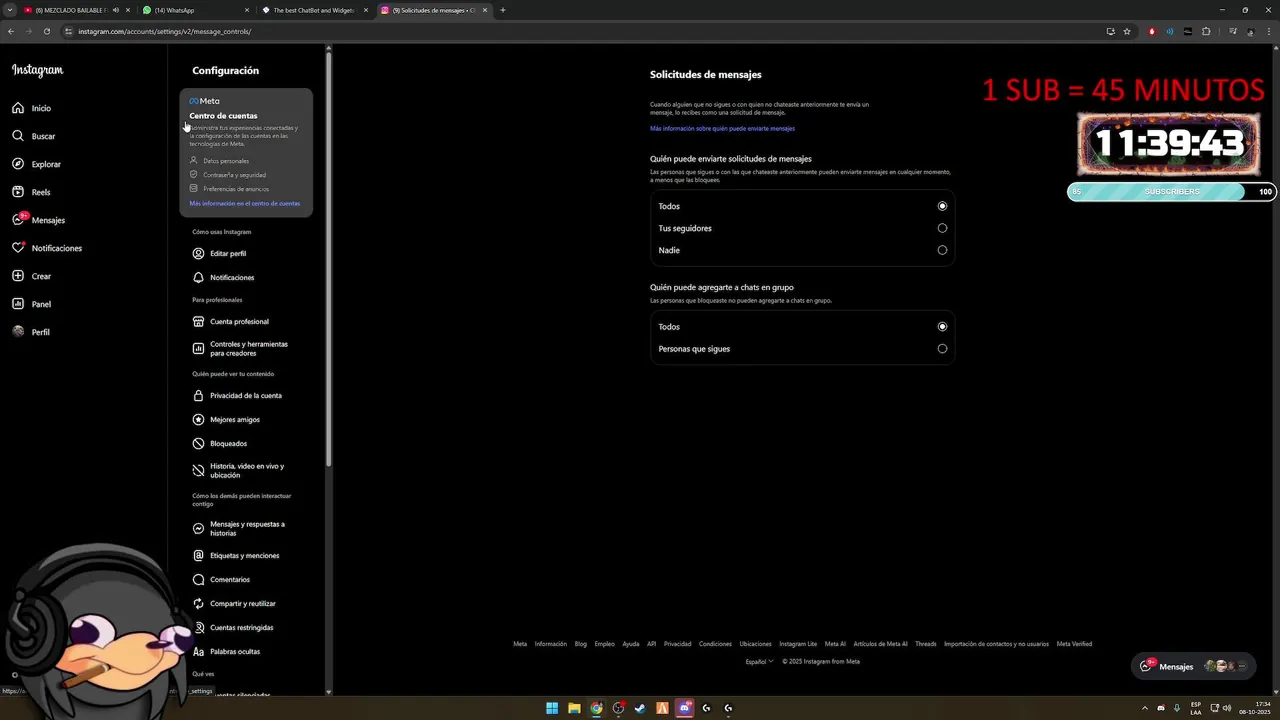The height and width of the screenshot is (720, 1280).
Task: Open Reels from the sidebar
Action: (x=31, y=192)
